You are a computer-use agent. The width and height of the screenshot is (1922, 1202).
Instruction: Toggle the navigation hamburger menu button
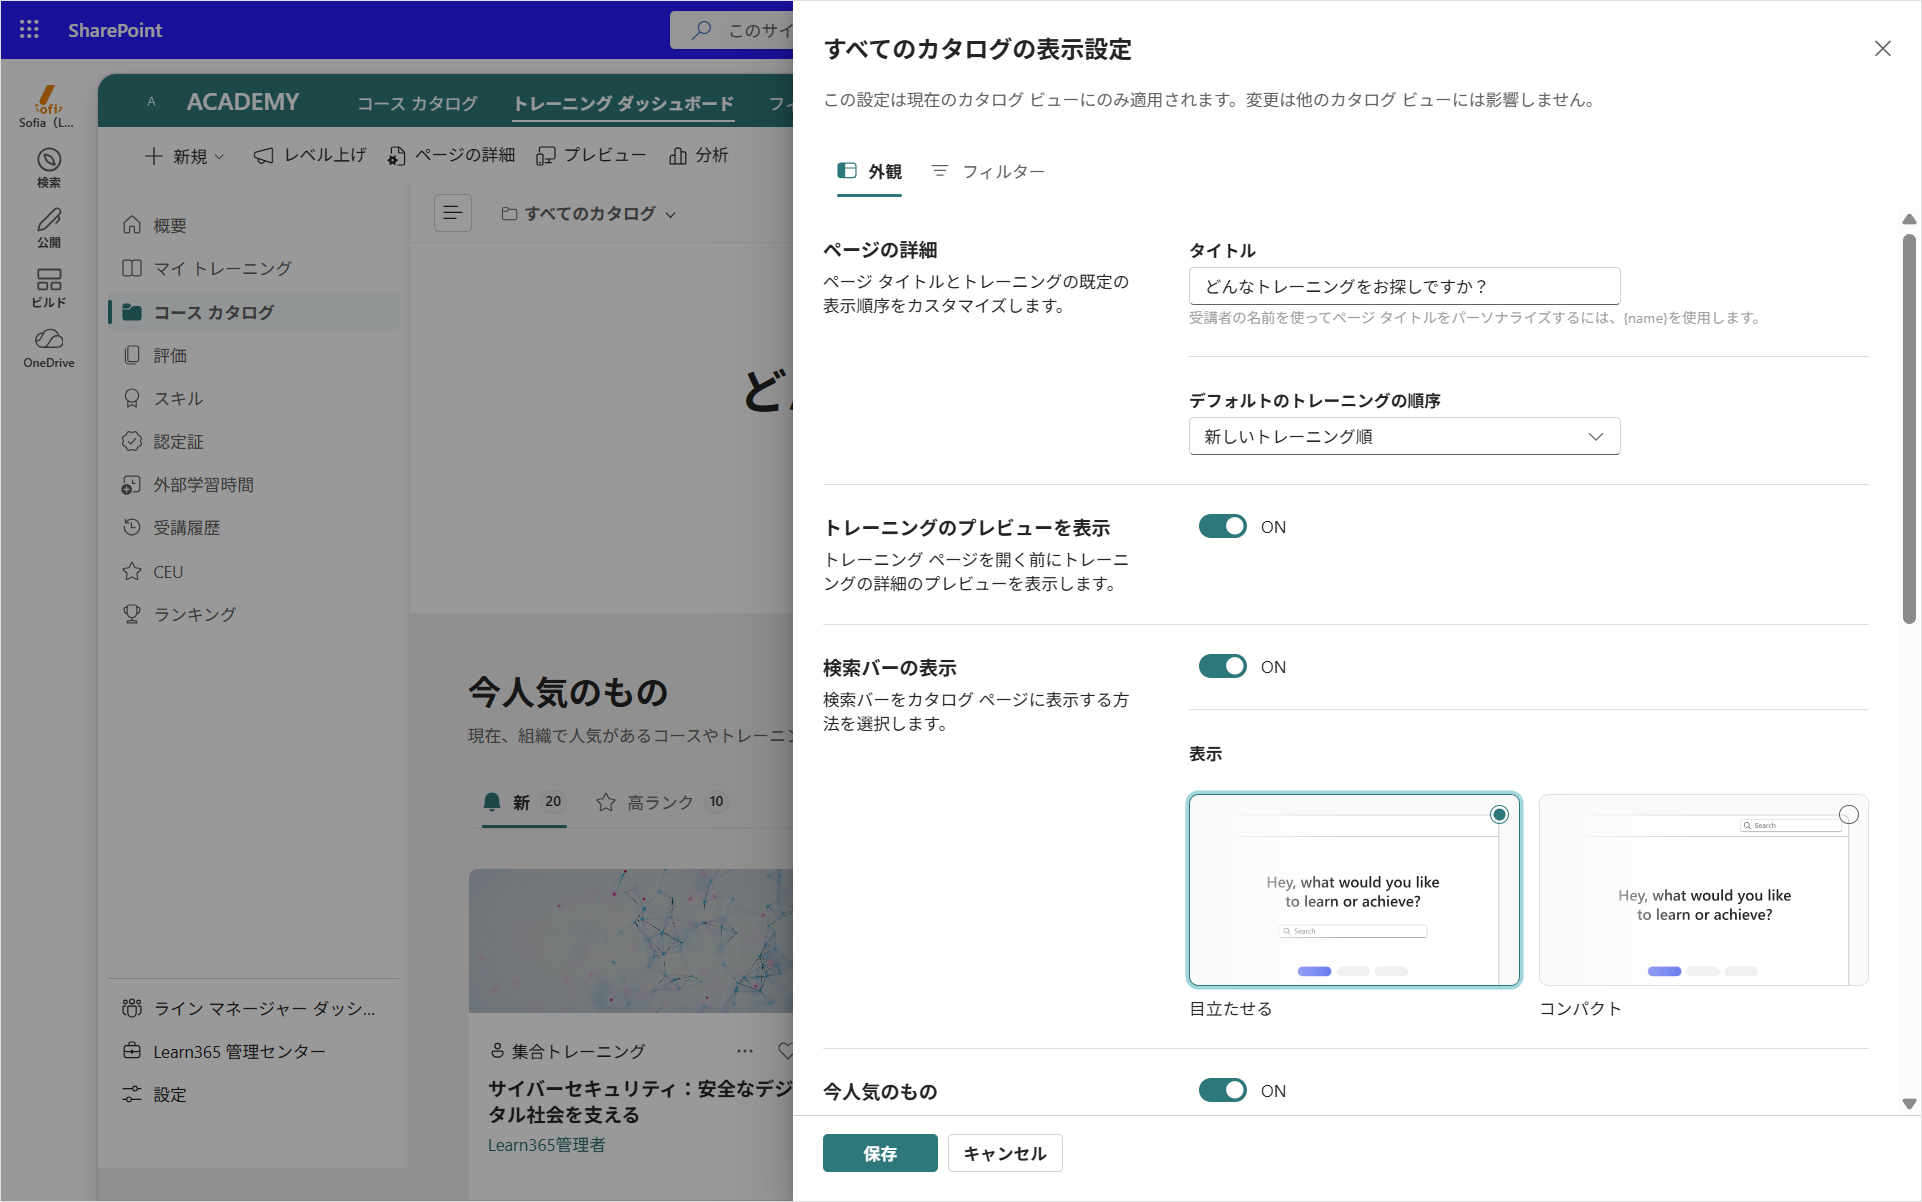coord(452,213)
